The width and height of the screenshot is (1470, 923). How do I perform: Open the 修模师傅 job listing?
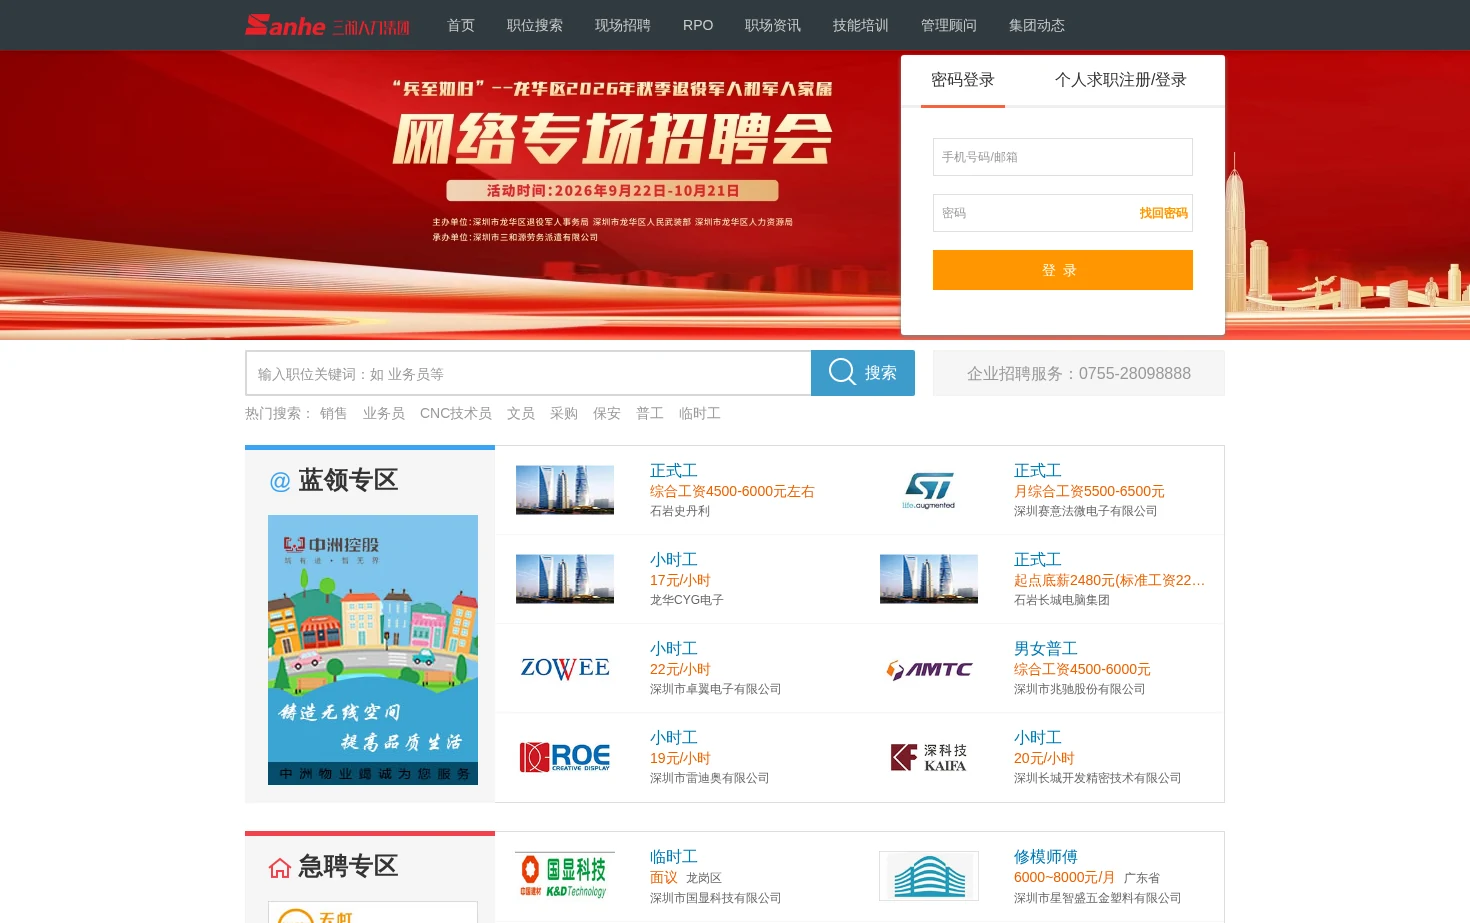(1046, 856)
